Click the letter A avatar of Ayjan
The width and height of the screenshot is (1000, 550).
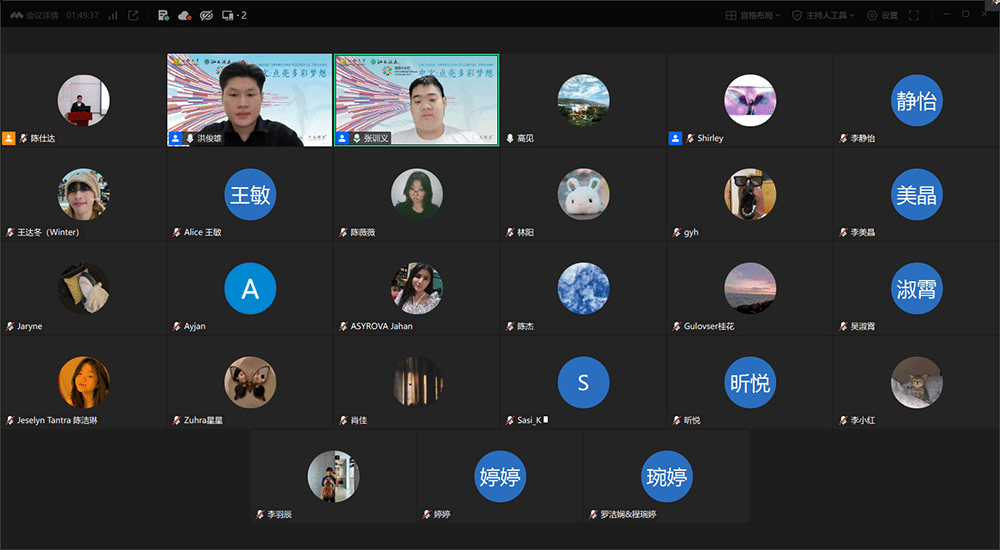250,289
